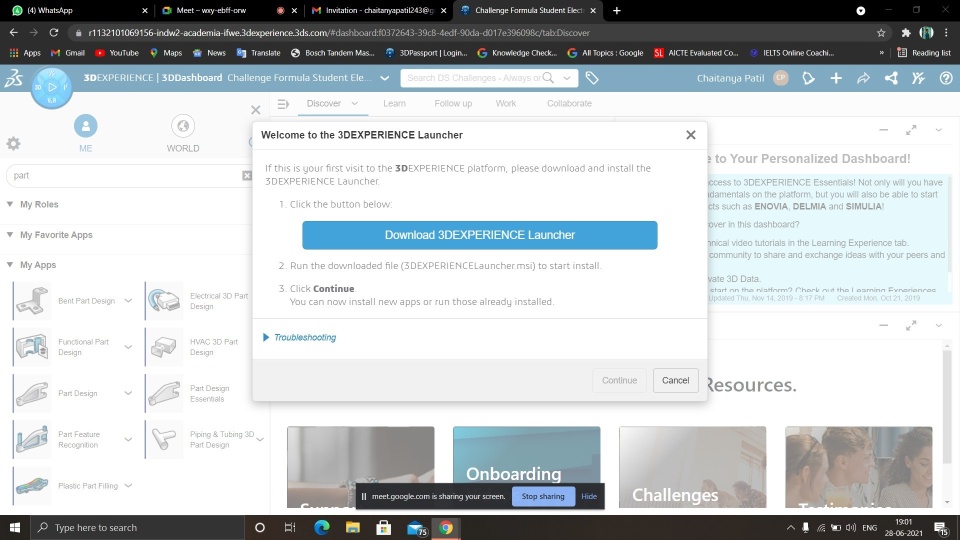Click Stop sharing button
This screenshot has height=540, width=960.
tap(543, 497)
